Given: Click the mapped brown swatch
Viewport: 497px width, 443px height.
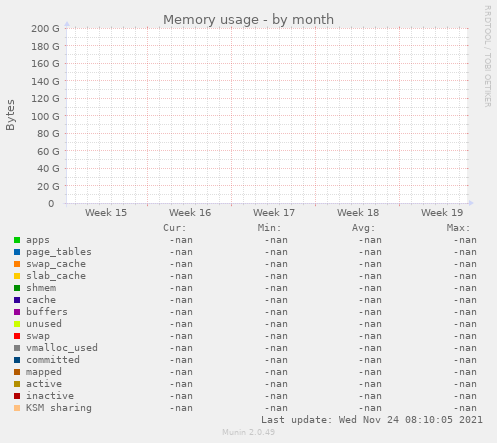Looking at the screenshot, I should (x=17, y=372).
